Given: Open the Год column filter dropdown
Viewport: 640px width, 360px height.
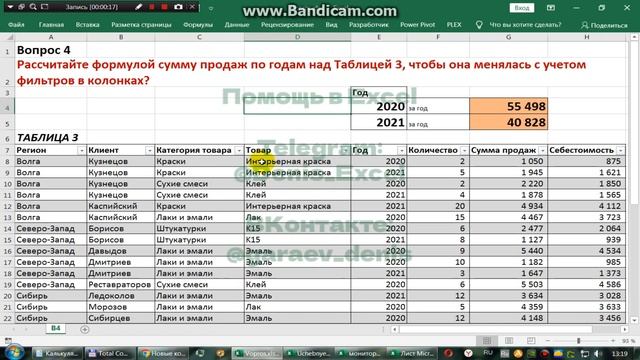Looking at the screenshot, I should tap(401, 151).
